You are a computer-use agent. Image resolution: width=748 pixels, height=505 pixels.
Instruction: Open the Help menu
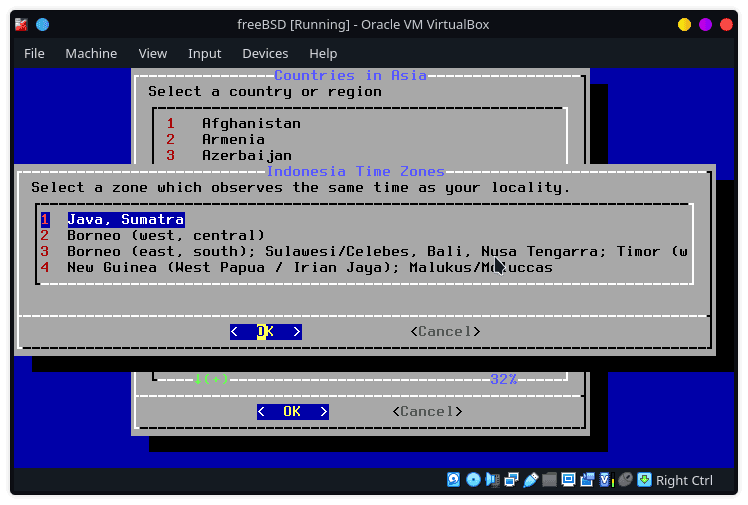(x=323, y=53)
